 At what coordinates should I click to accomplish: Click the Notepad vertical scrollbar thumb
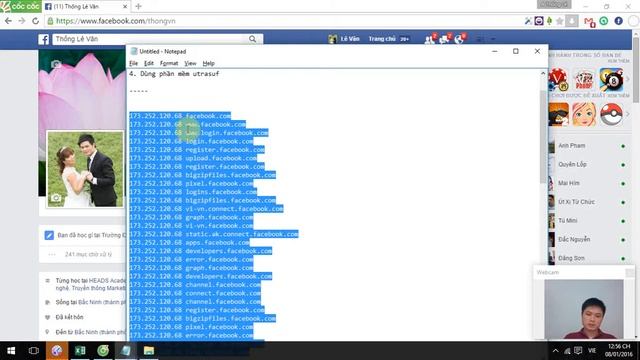tap(543, 137)
